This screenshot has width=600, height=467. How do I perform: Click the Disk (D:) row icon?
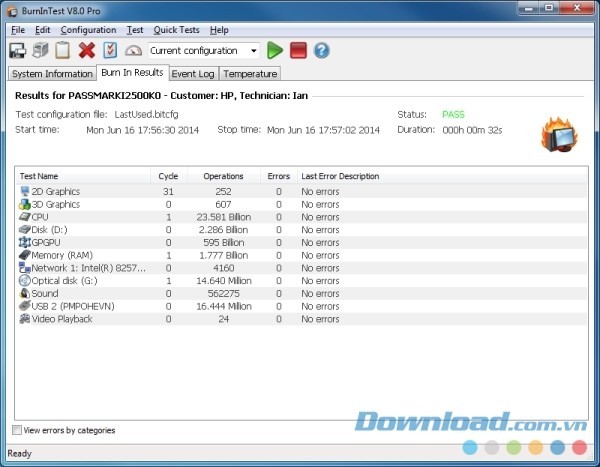(x=25, y=230)
